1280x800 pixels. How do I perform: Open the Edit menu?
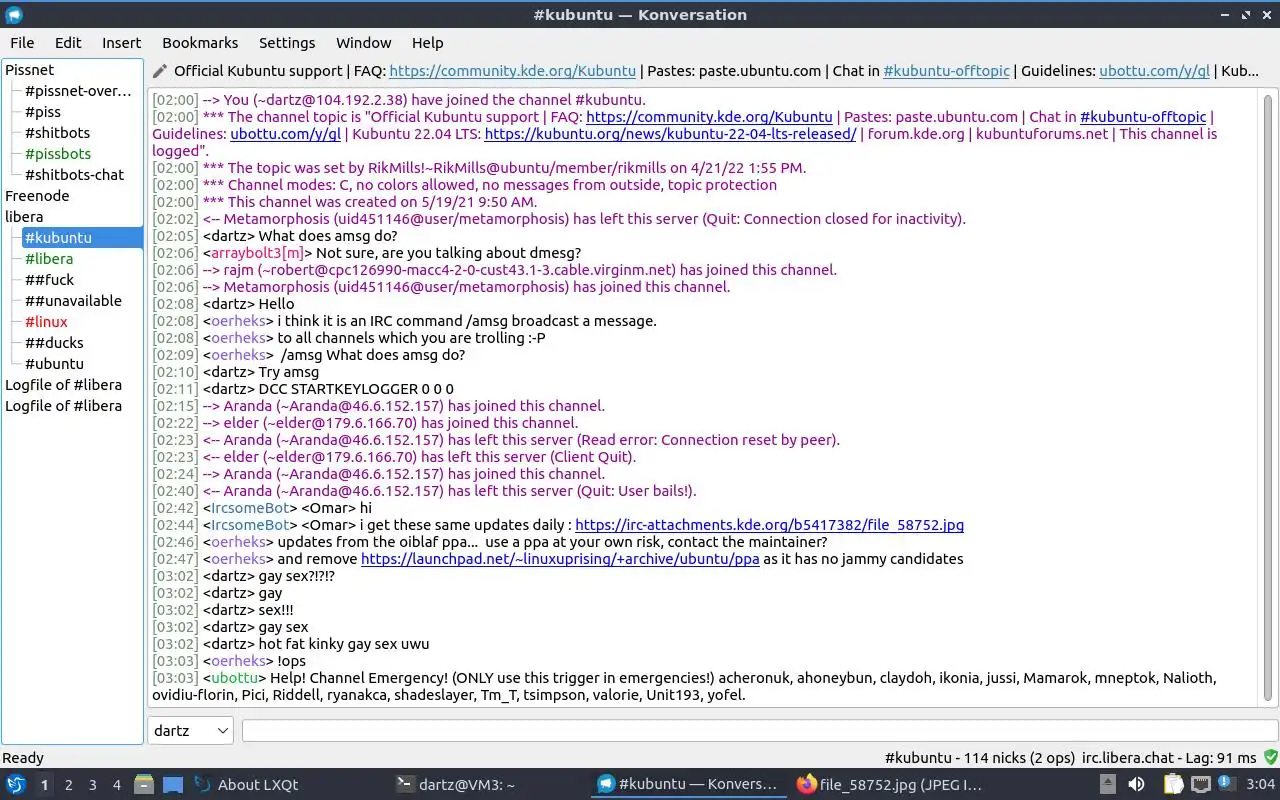pyautogui.click(x=68, y=43)
